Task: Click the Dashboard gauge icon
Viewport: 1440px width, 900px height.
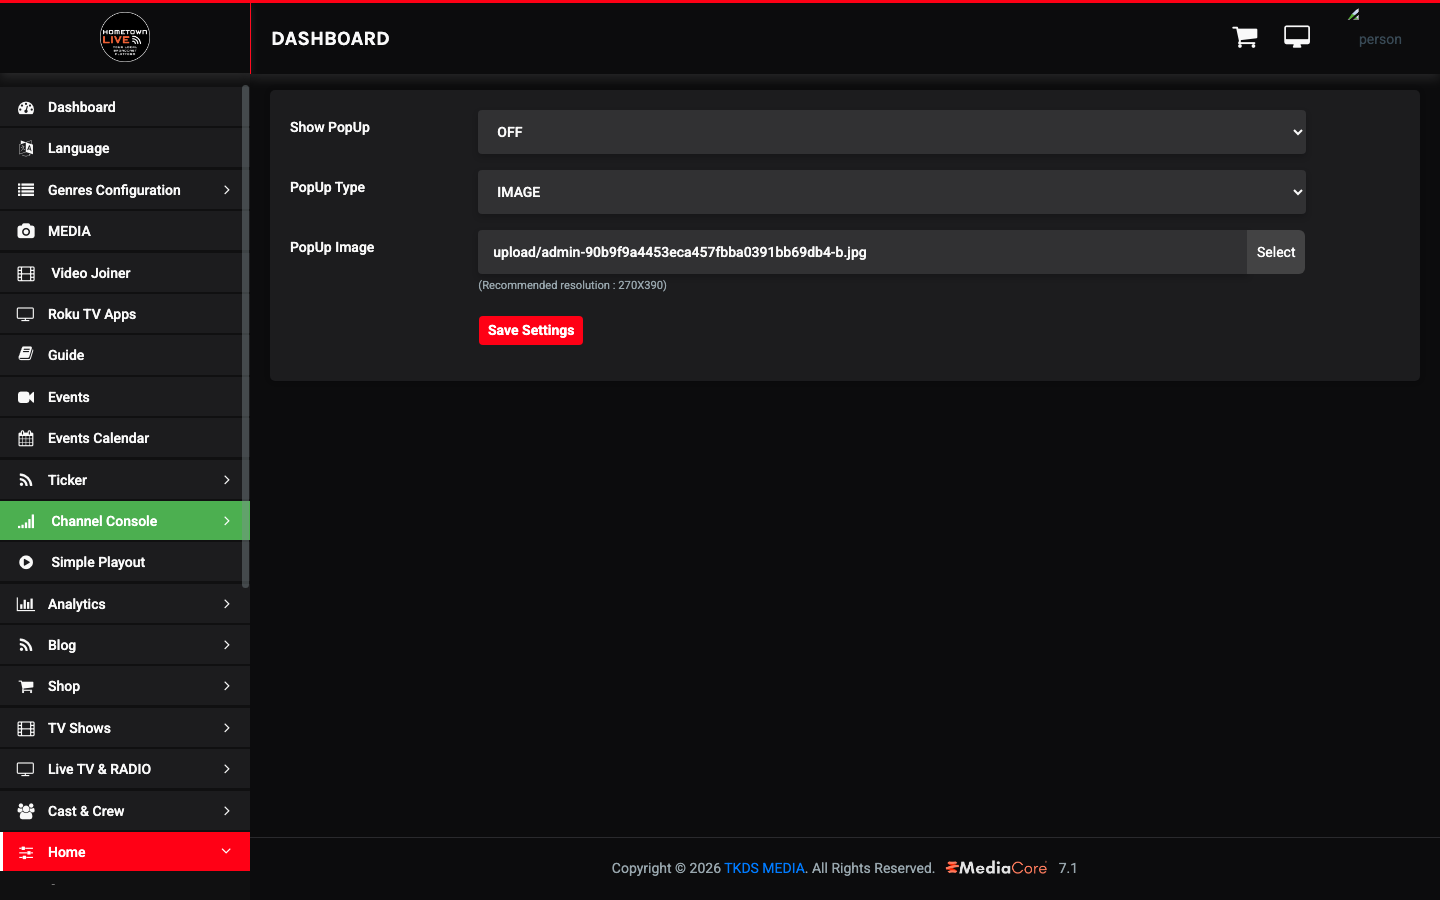Action: pyautogui.click(x=26, y=107)
